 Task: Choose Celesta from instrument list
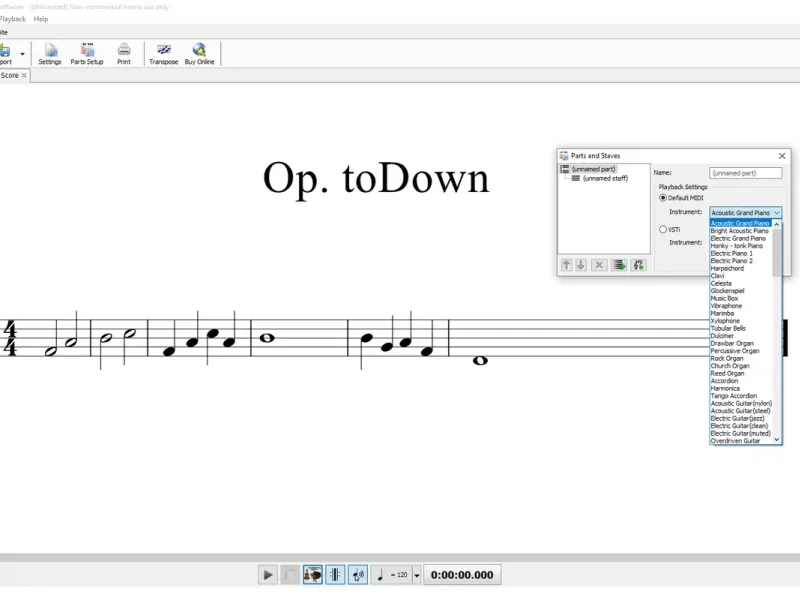pyautogui.click(x=721, y=283)
